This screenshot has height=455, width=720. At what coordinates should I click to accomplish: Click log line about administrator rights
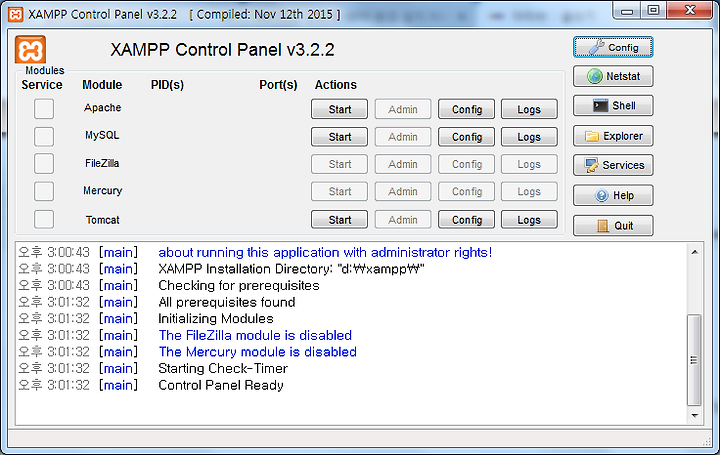pos(325,252)
